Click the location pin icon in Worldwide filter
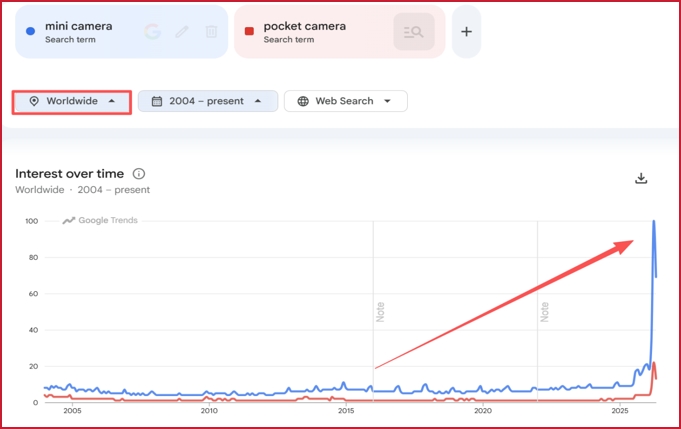681x429 pixels. [34, 101]
